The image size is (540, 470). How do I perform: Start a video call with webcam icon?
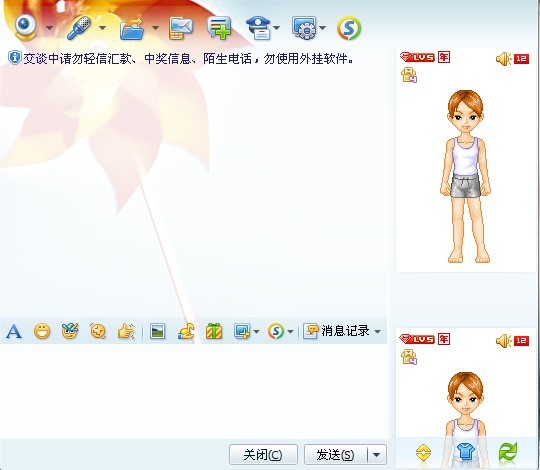coord(25,28)
